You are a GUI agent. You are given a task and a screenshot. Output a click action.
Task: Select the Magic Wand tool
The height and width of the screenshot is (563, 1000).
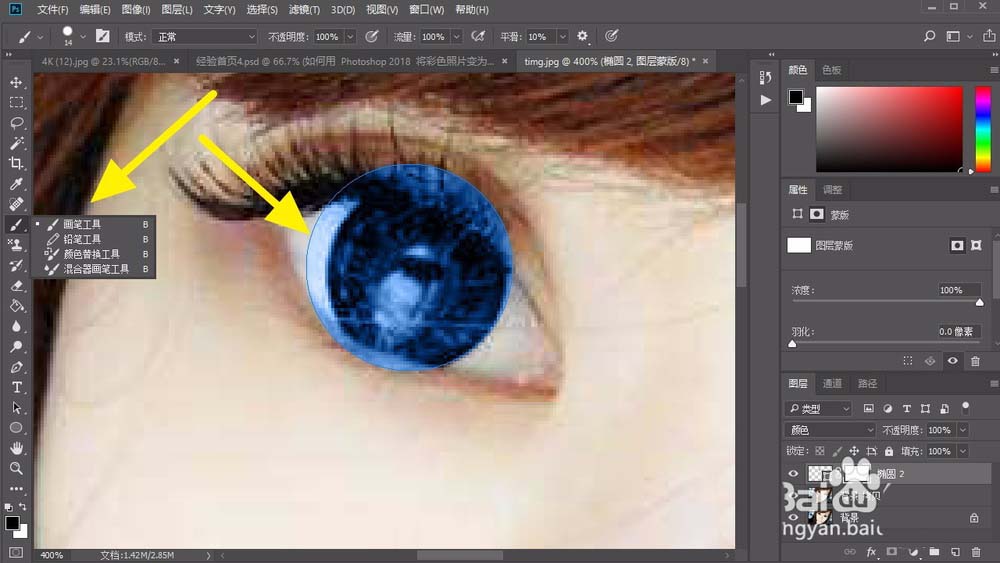[16, 143]
